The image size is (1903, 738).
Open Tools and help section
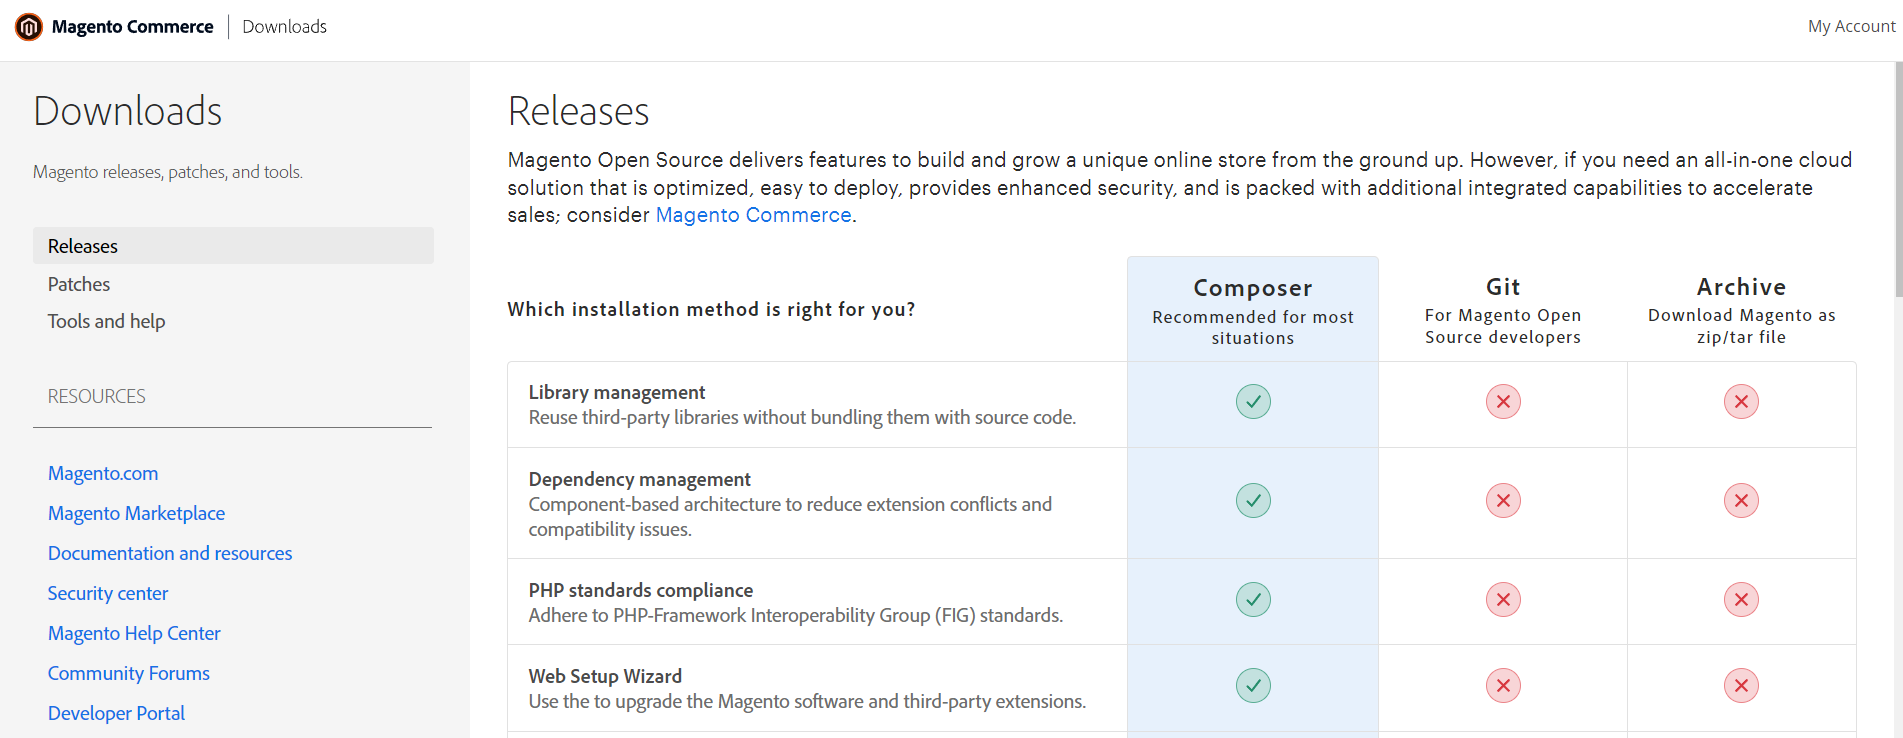pos(106,321)
